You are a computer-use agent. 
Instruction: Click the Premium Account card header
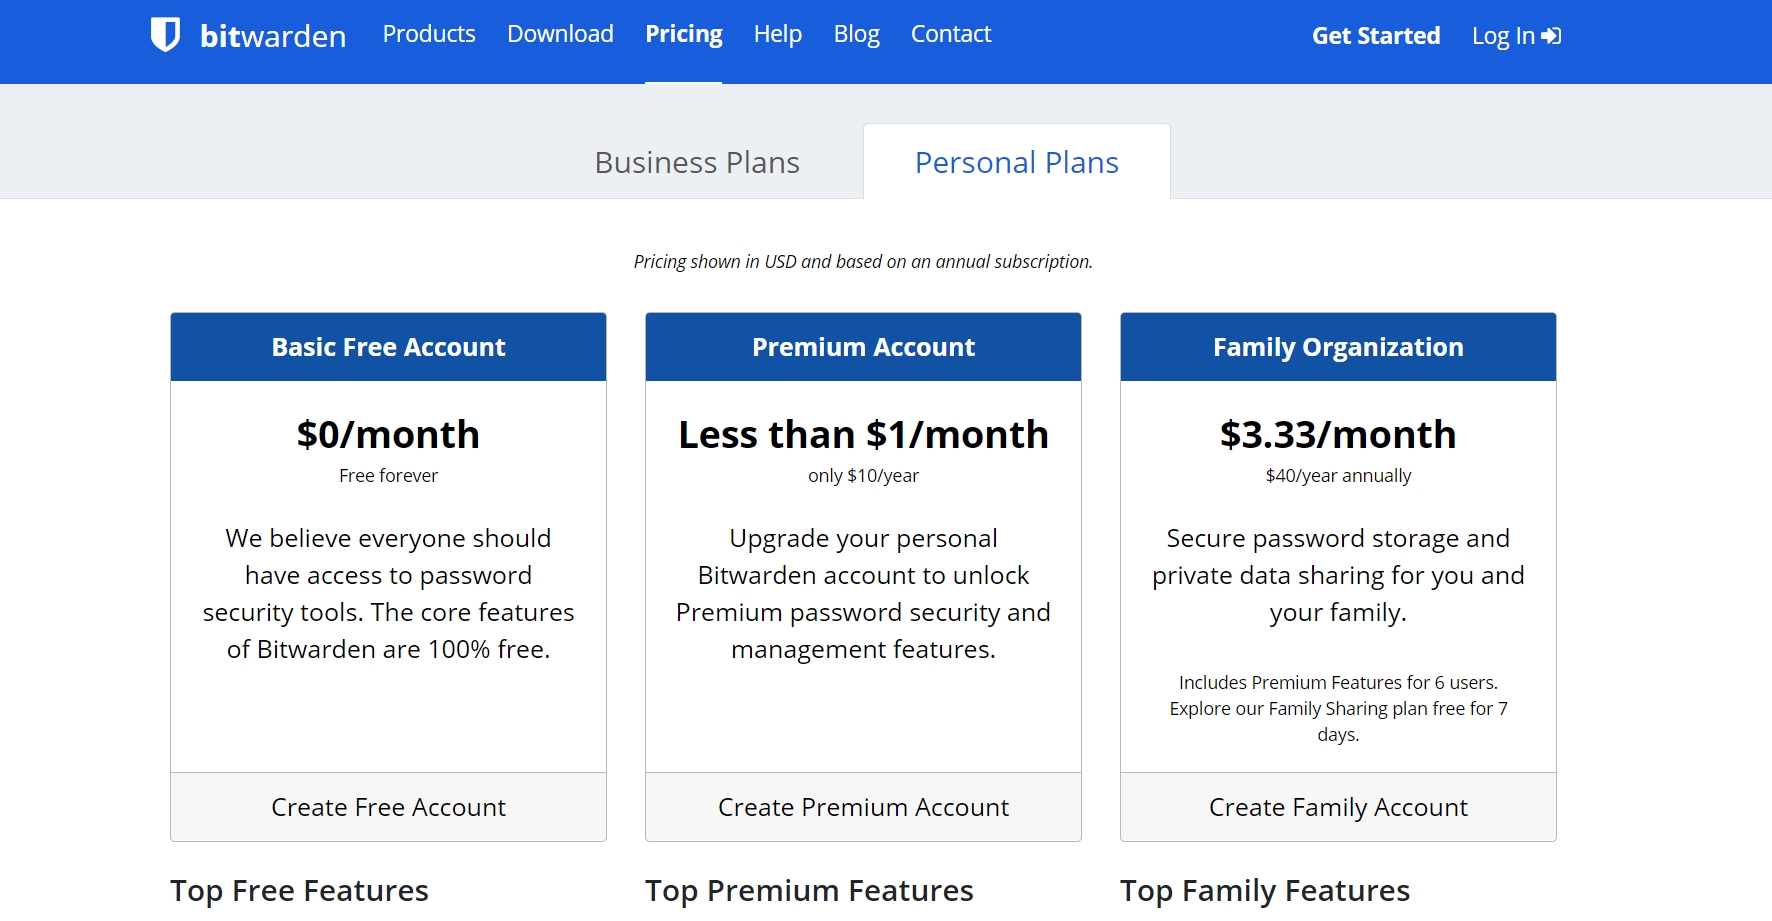click(864, 347)
